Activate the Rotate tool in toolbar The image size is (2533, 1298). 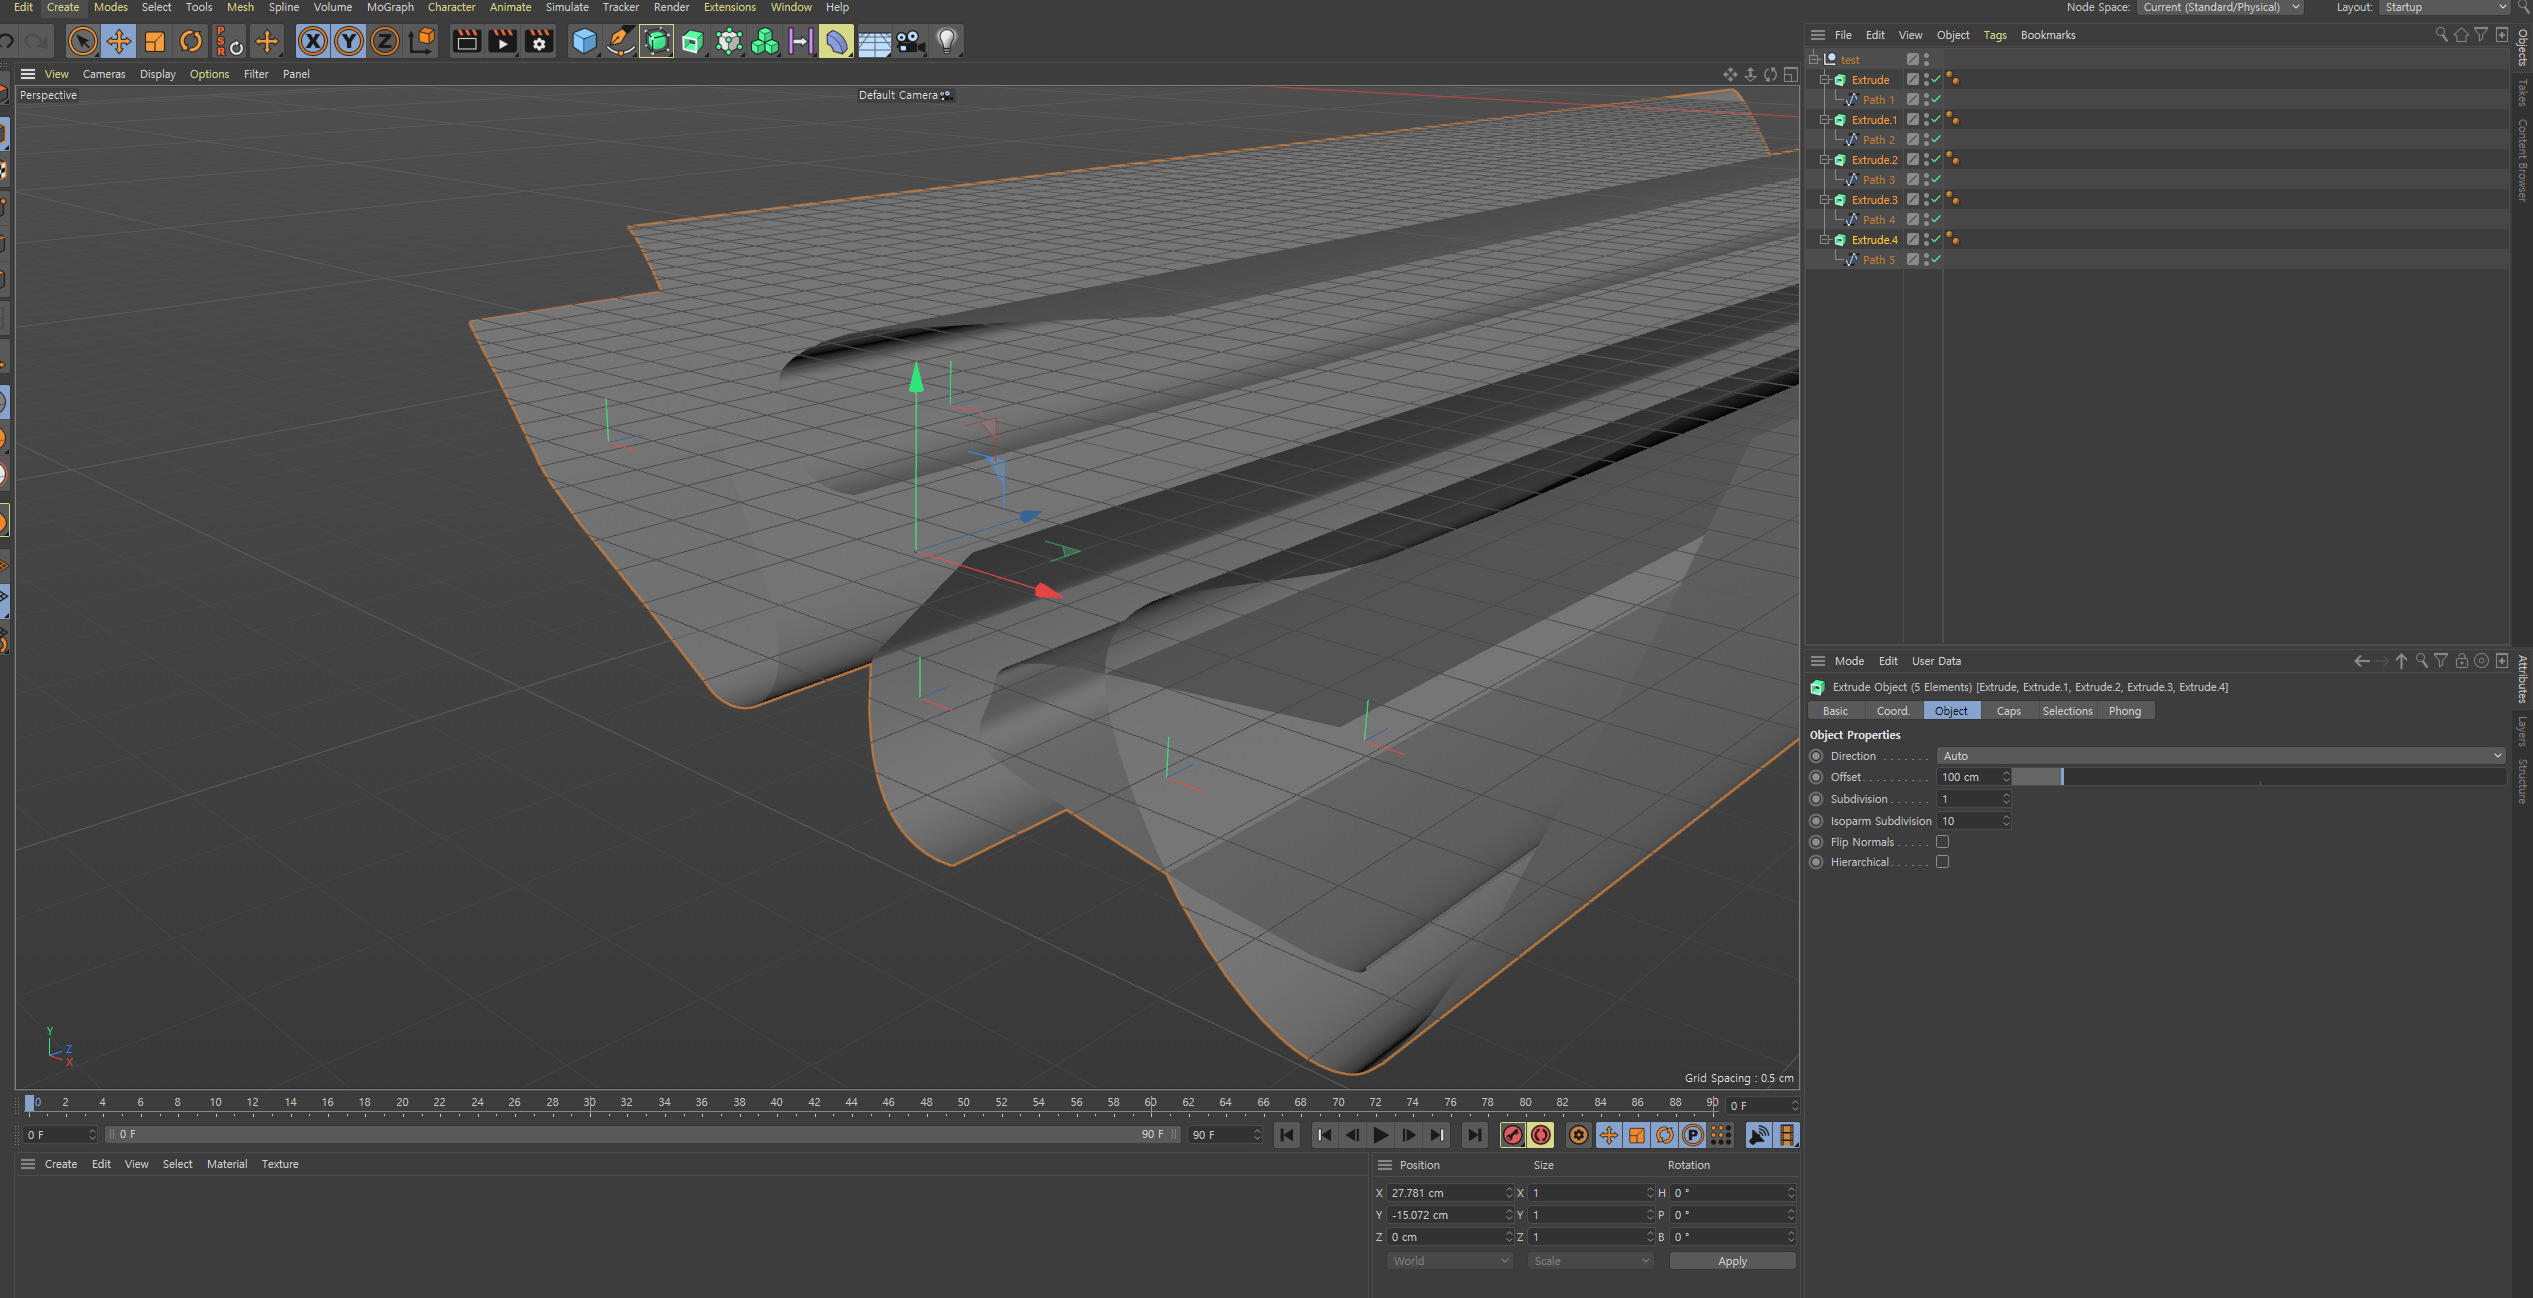(190, 41)
